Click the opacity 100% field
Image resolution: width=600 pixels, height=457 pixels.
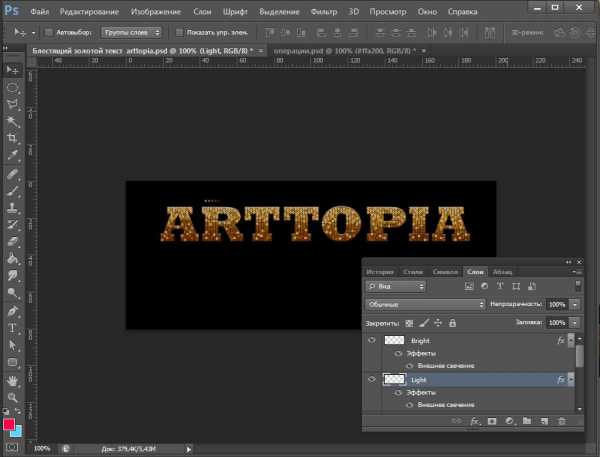(x=557, y=305)
